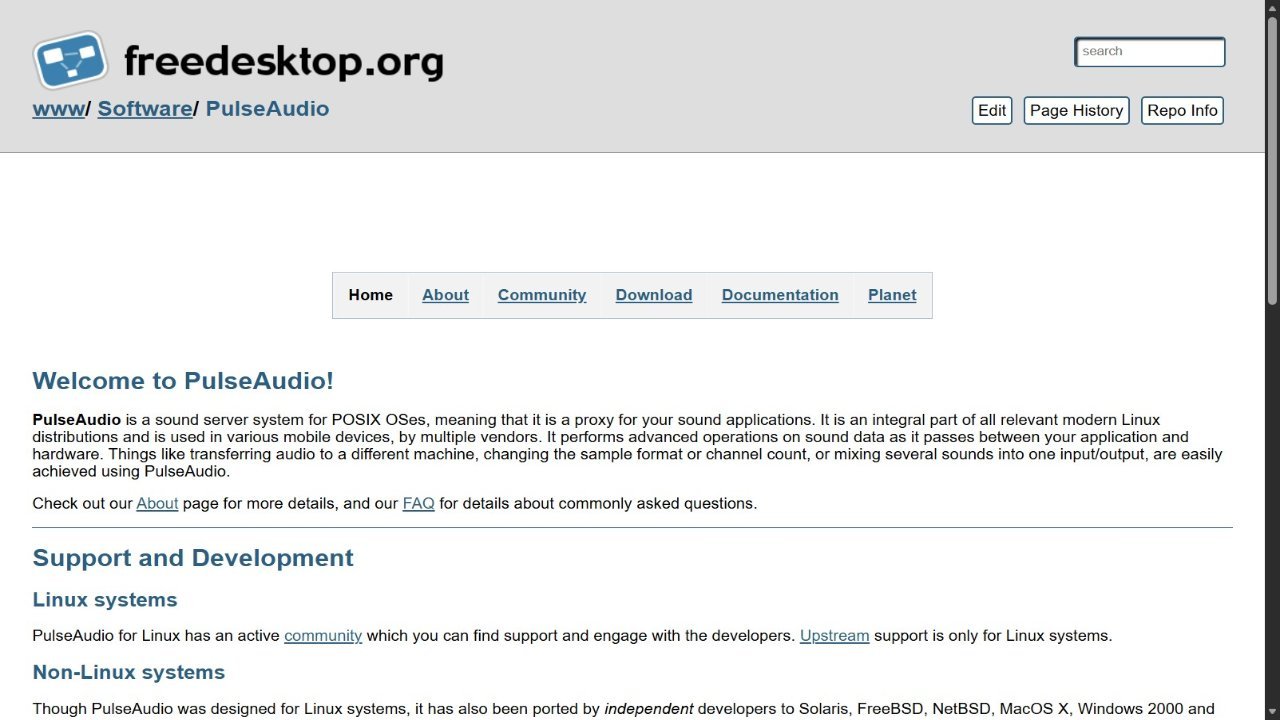The image size is (1280, 720).
Task: Click the 'Support and Development' heading
Action: pos(193,558)
